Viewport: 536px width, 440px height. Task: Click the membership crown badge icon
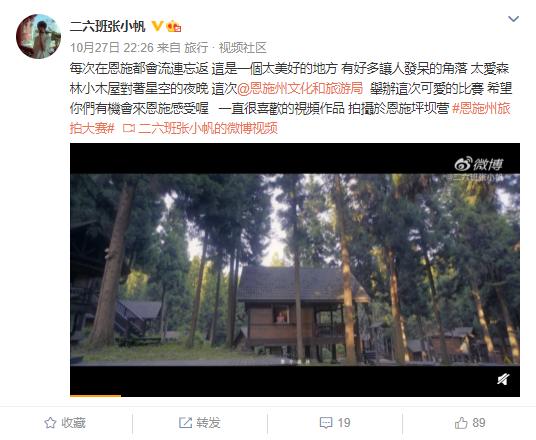coord(174,26)
